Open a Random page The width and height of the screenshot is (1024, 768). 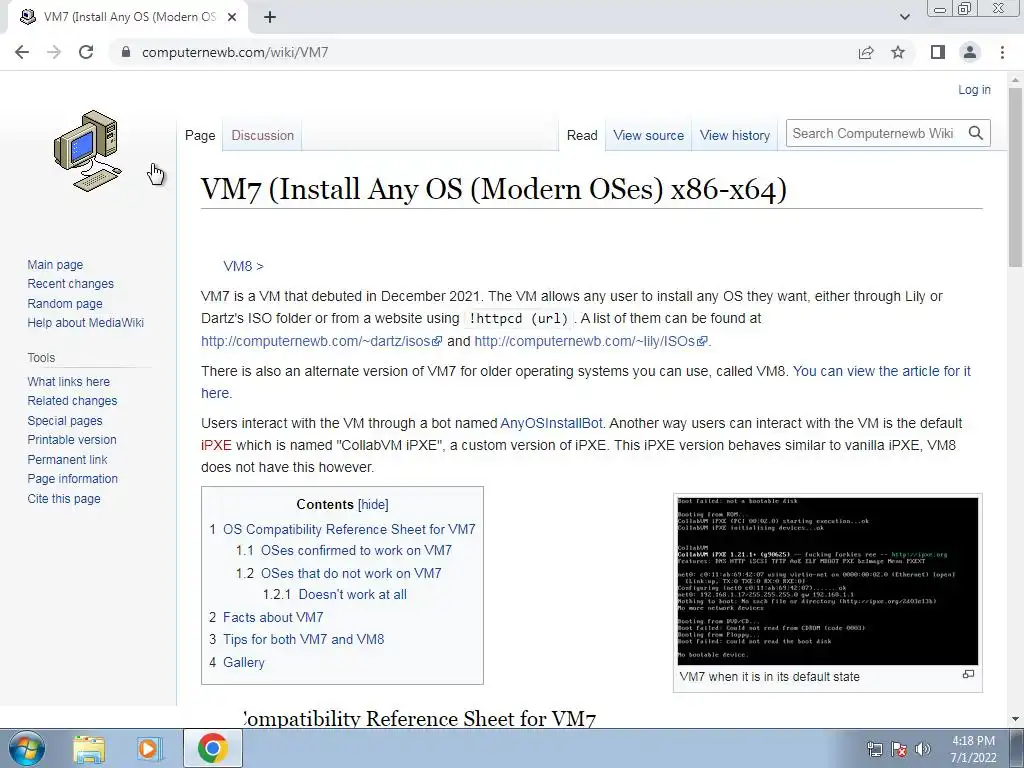(65, 303)
